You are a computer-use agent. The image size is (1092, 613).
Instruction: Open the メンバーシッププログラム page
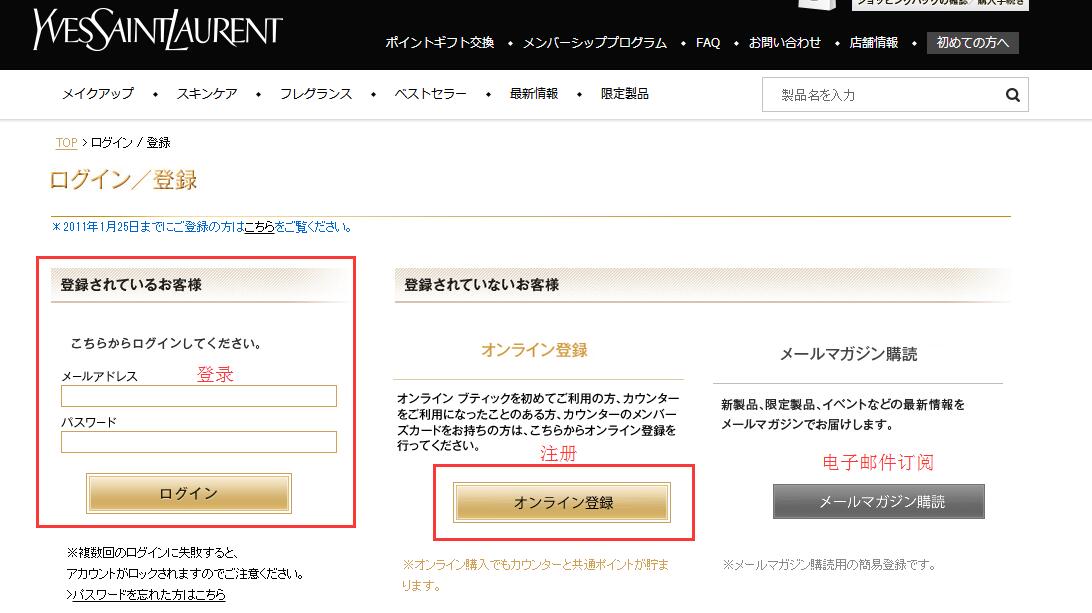point(595,43)
